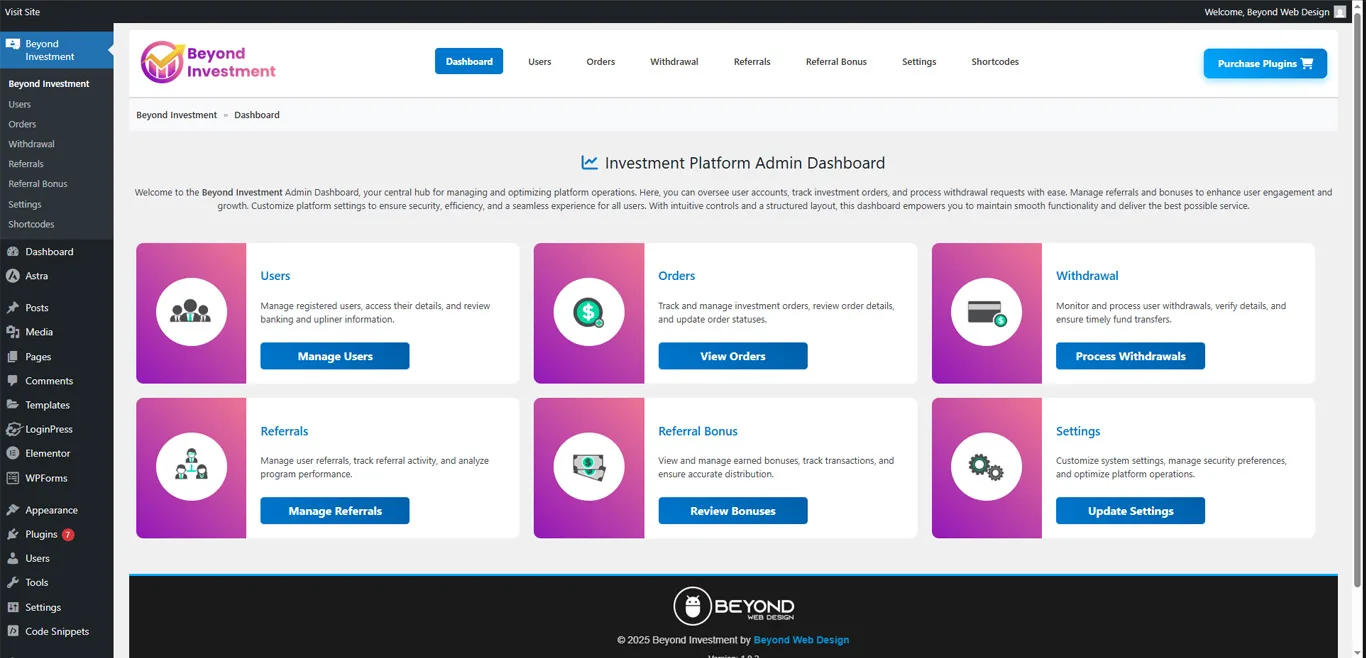Click the Pages icon in the sidebar
Viewport: 1366px width, 658px height.
click(12, 357)
